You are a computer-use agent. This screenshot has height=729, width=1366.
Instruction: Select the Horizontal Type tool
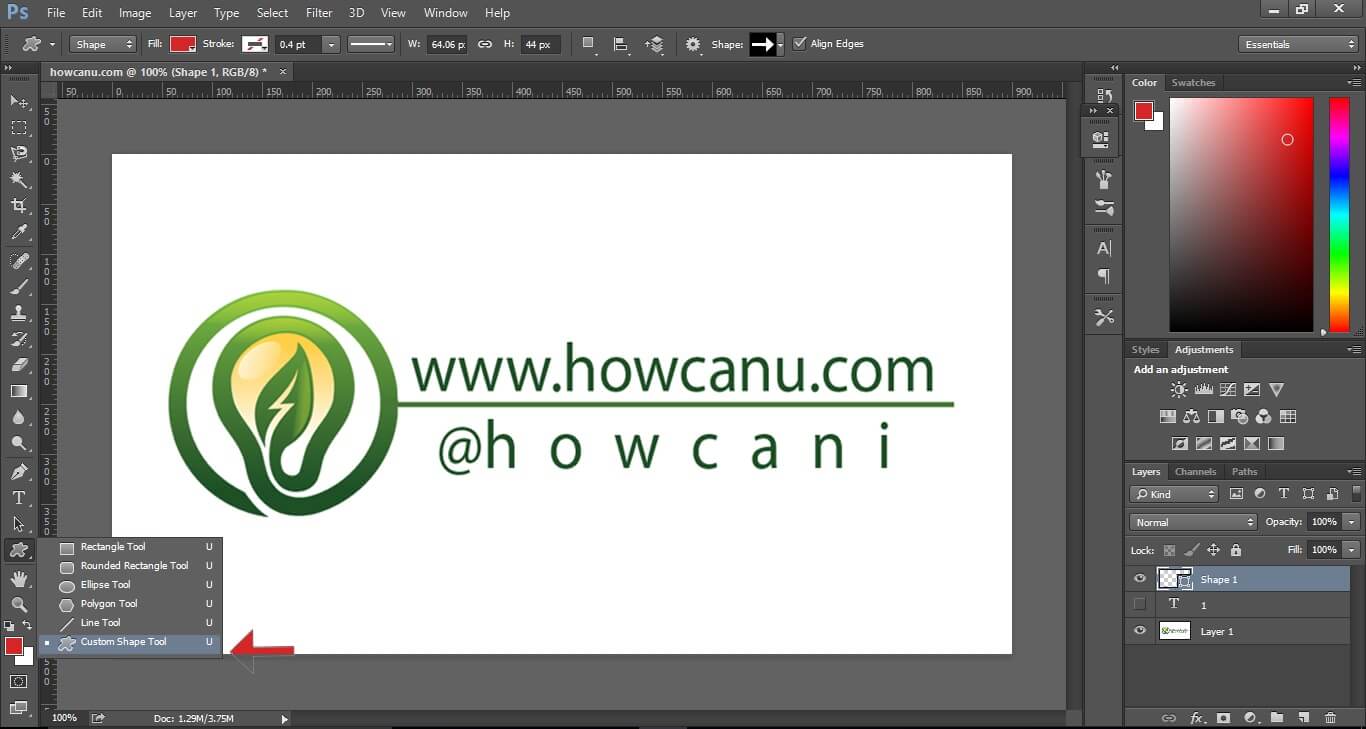pos(19,498)
